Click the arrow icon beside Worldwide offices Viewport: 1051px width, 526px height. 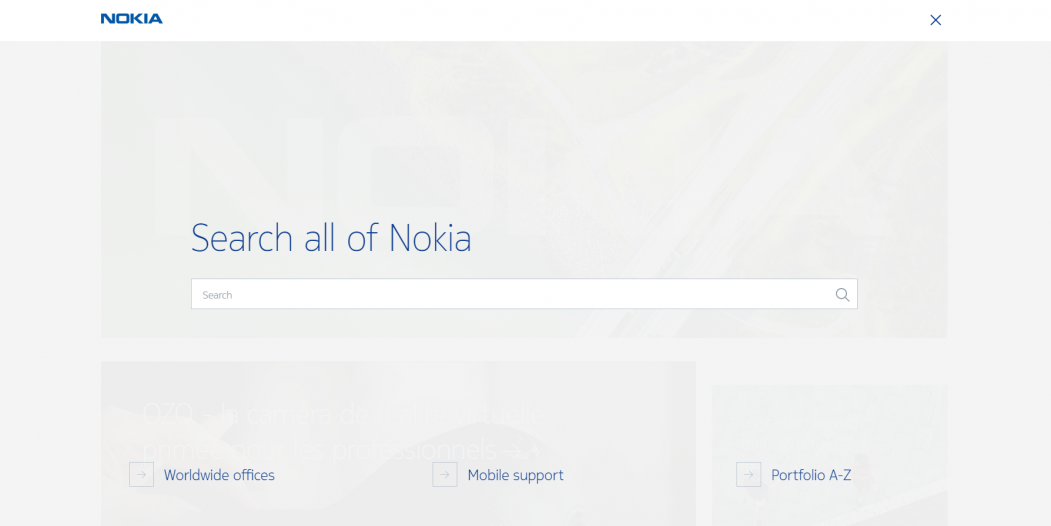141,475
